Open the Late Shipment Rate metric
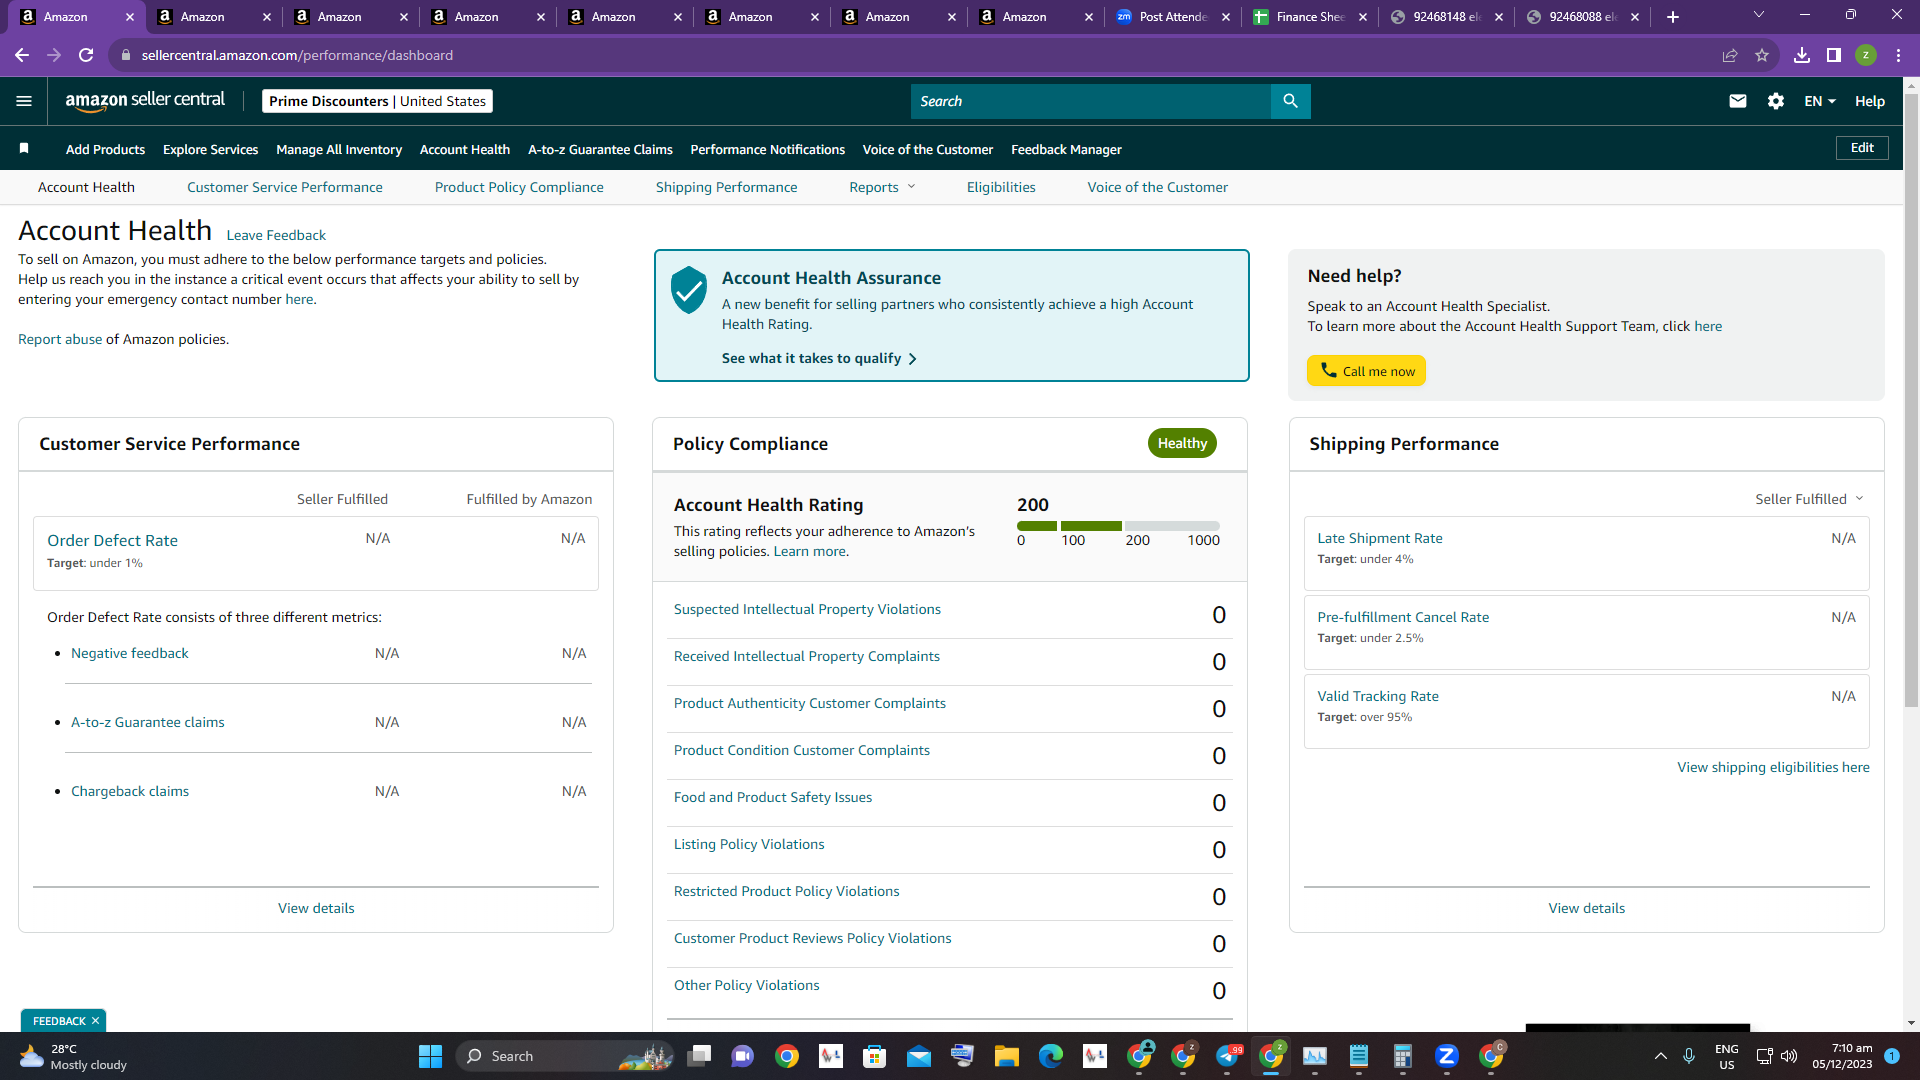This screenshot has height=1080, width=1920. coord(1379,538)
